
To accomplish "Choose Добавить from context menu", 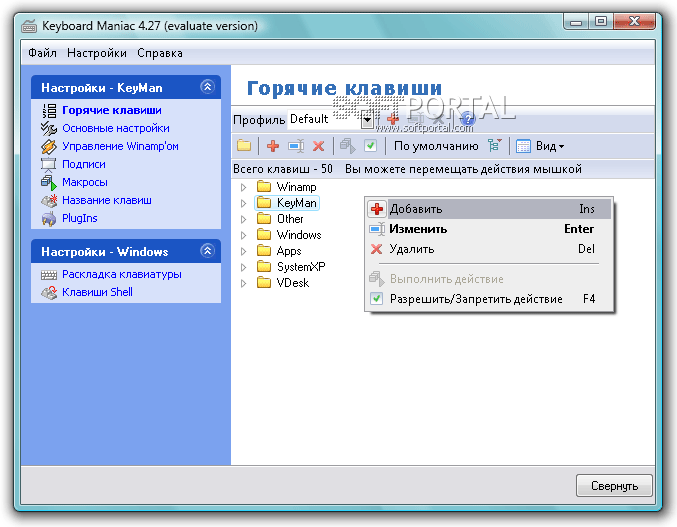I will tap(489, 209).
